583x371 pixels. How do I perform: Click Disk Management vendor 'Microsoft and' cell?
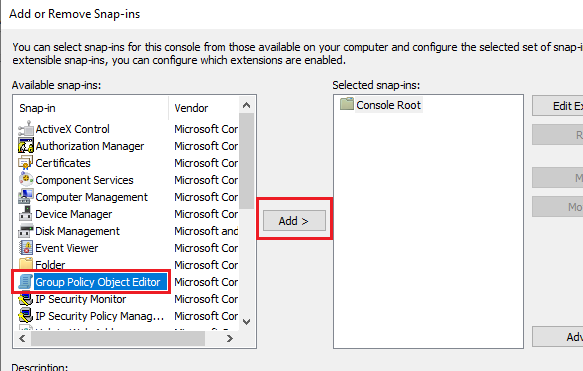click(206, 231)
